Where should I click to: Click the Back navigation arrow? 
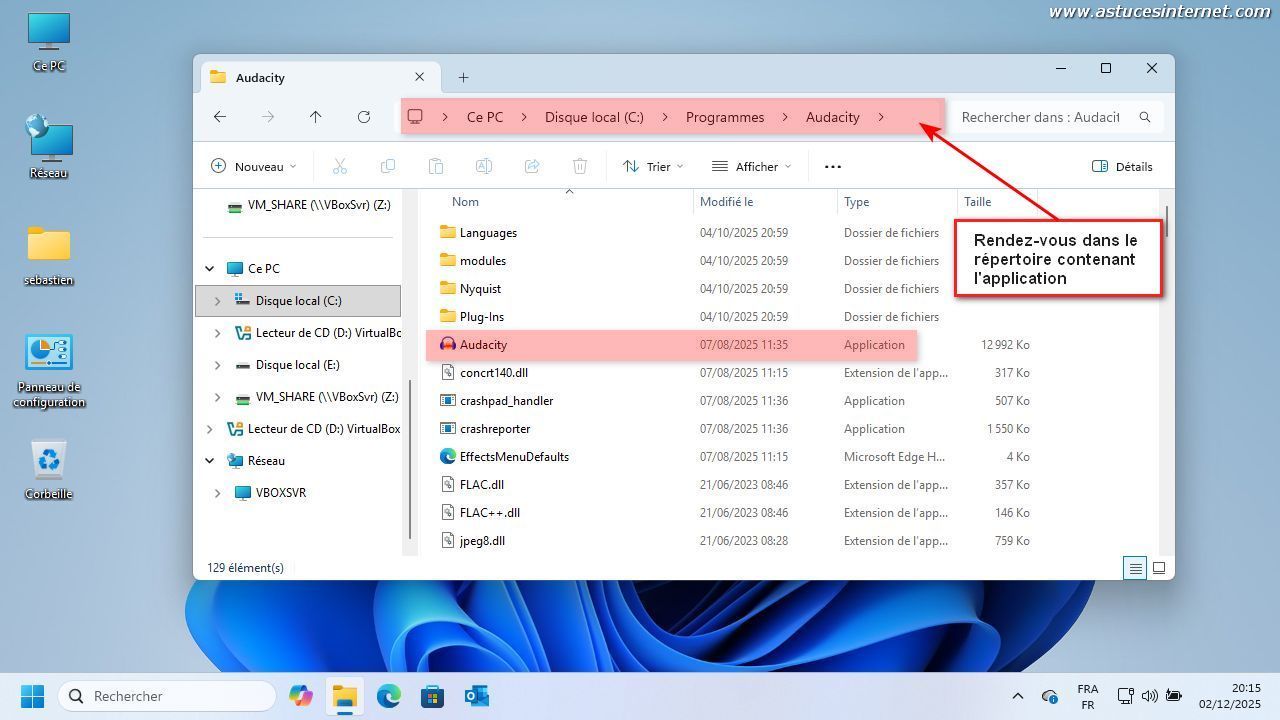pos(220,117)
